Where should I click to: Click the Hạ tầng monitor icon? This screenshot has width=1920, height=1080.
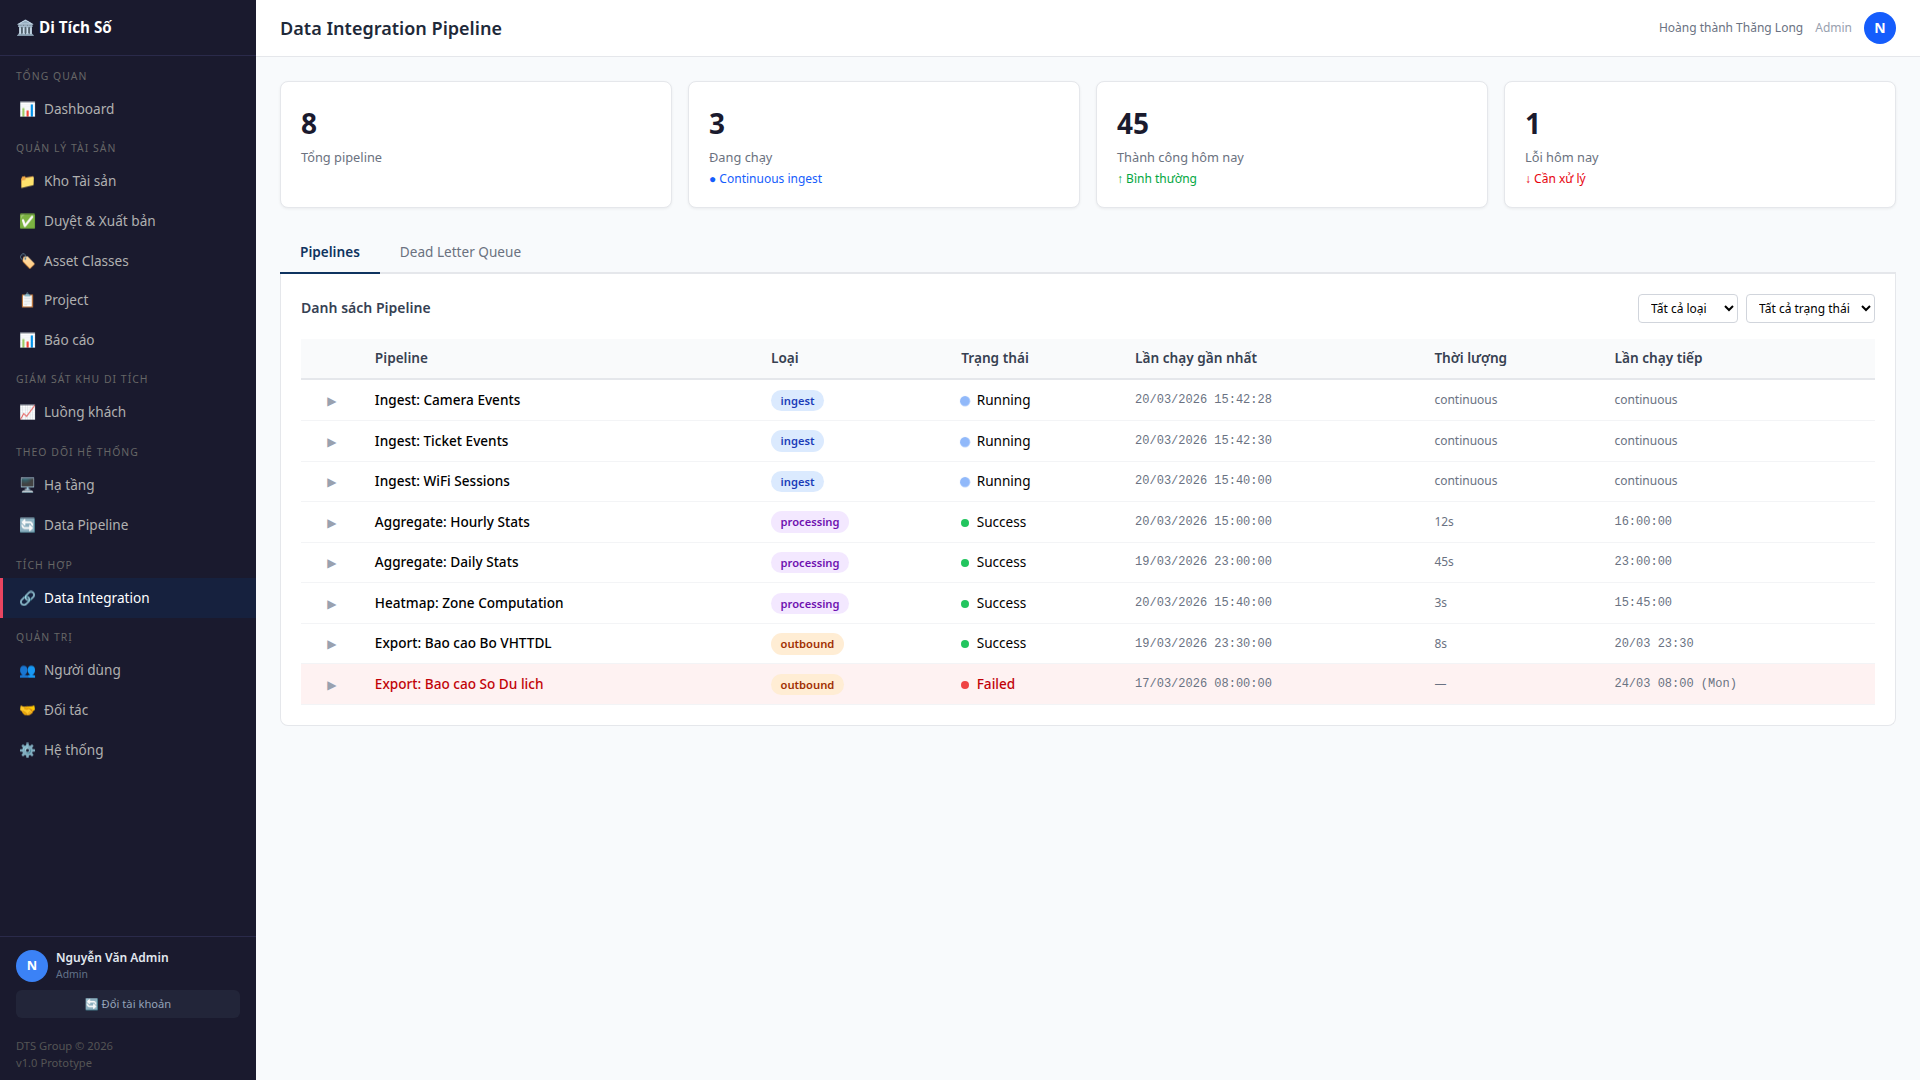coord(27,485)
